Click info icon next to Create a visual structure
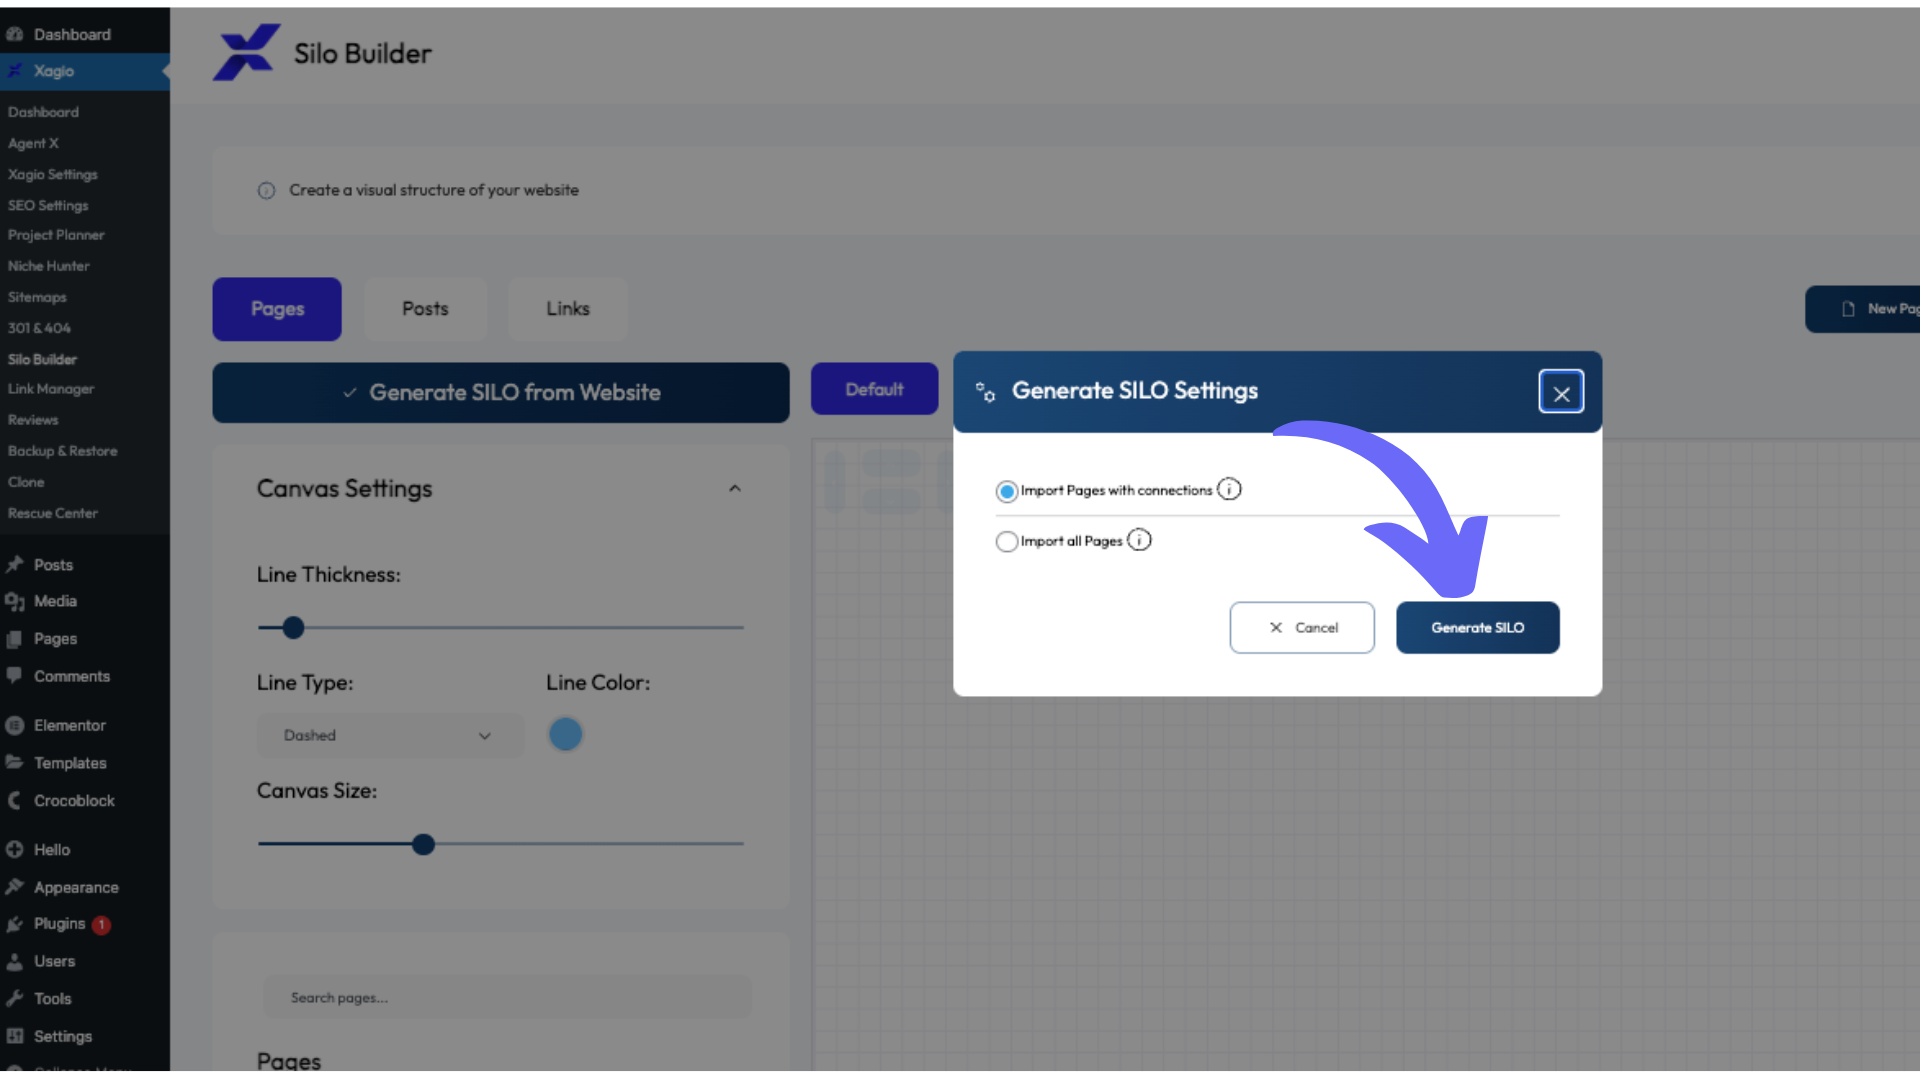Image resolution: width=1920 pixels, height=1080 pixels. click(x=266, y=190)
